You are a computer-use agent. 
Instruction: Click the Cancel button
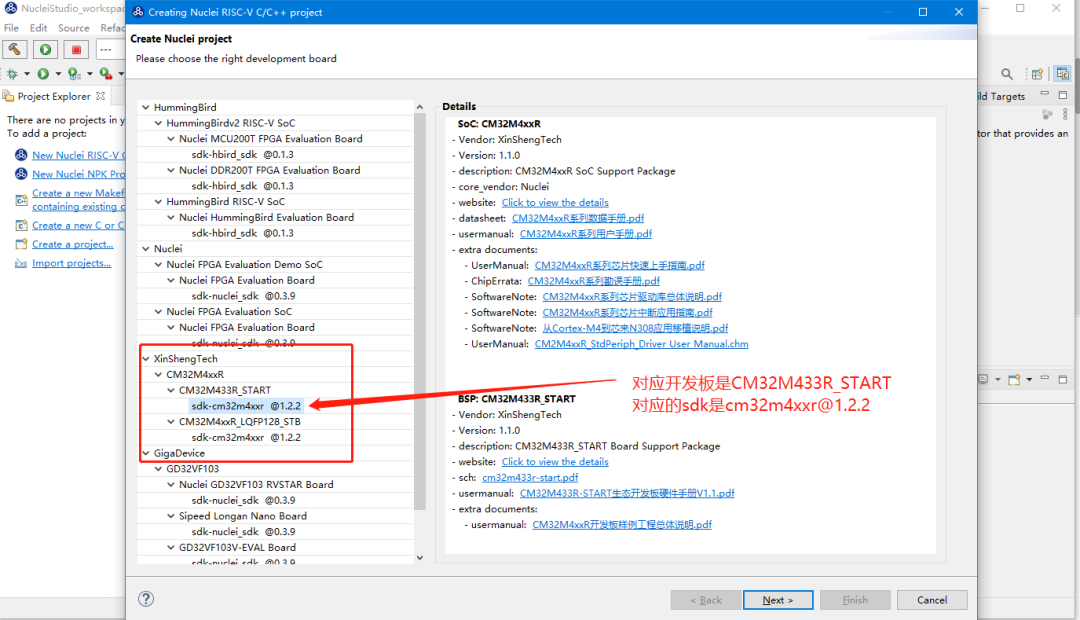coord(932,600)
